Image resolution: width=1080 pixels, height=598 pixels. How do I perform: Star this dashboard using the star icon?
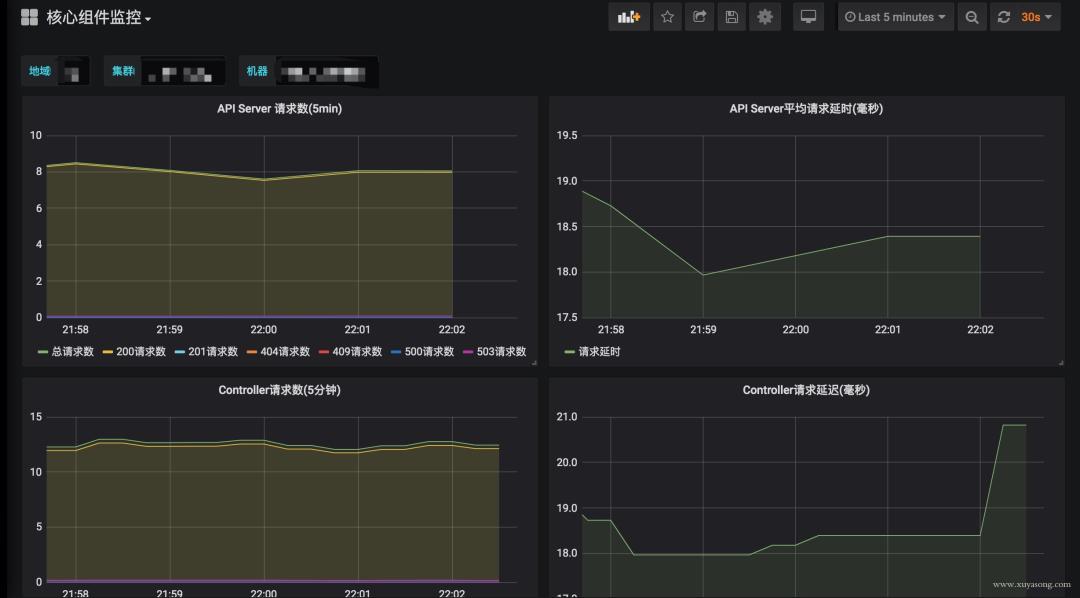[667, 17]
